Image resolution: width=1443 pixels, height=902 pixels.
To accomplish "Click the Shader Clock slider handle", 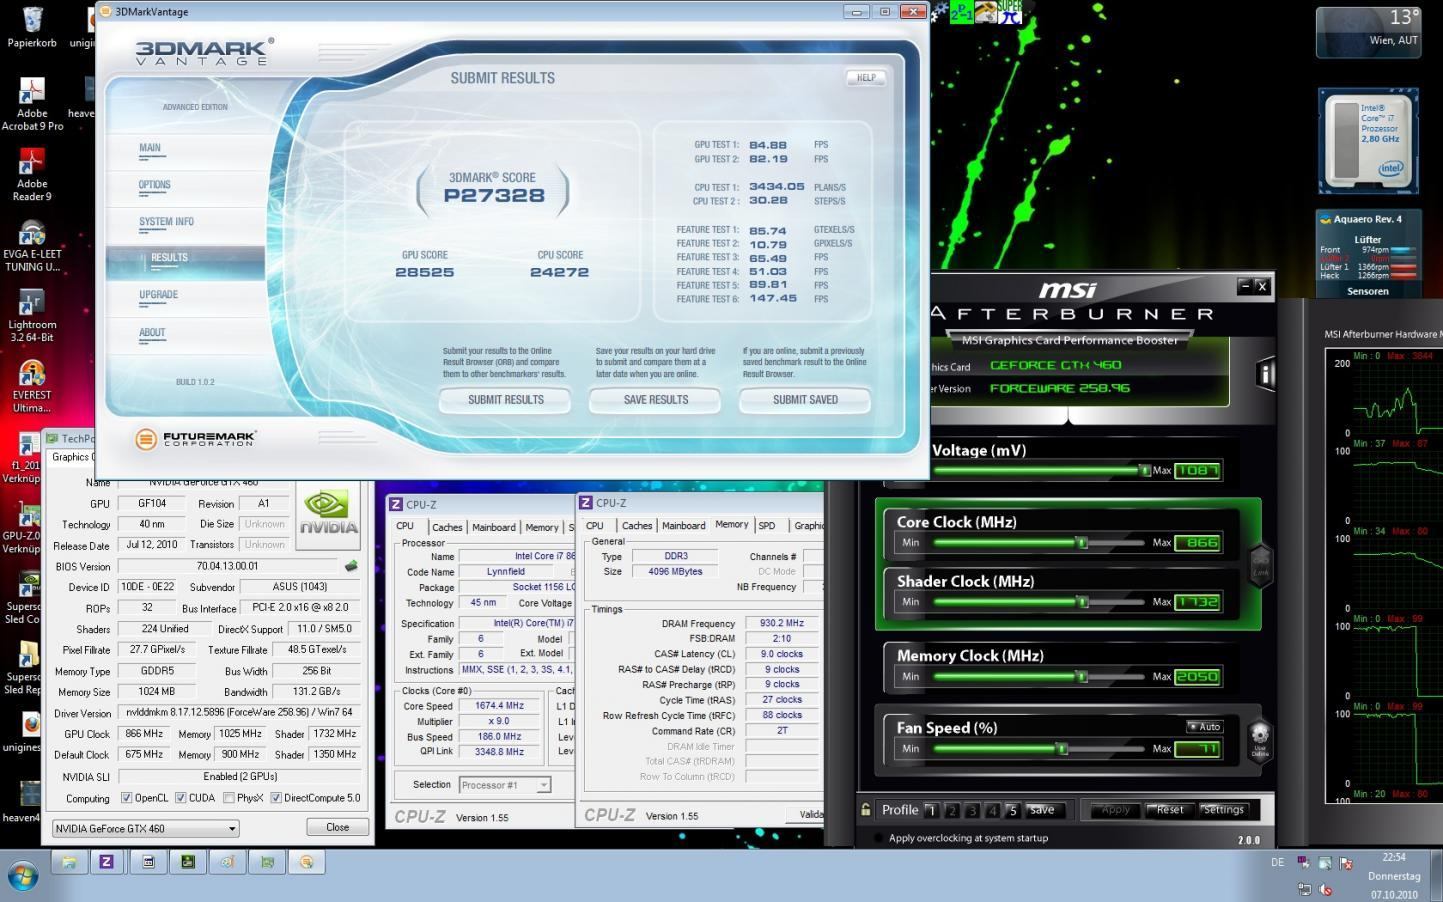I will tap(1081, 602).
